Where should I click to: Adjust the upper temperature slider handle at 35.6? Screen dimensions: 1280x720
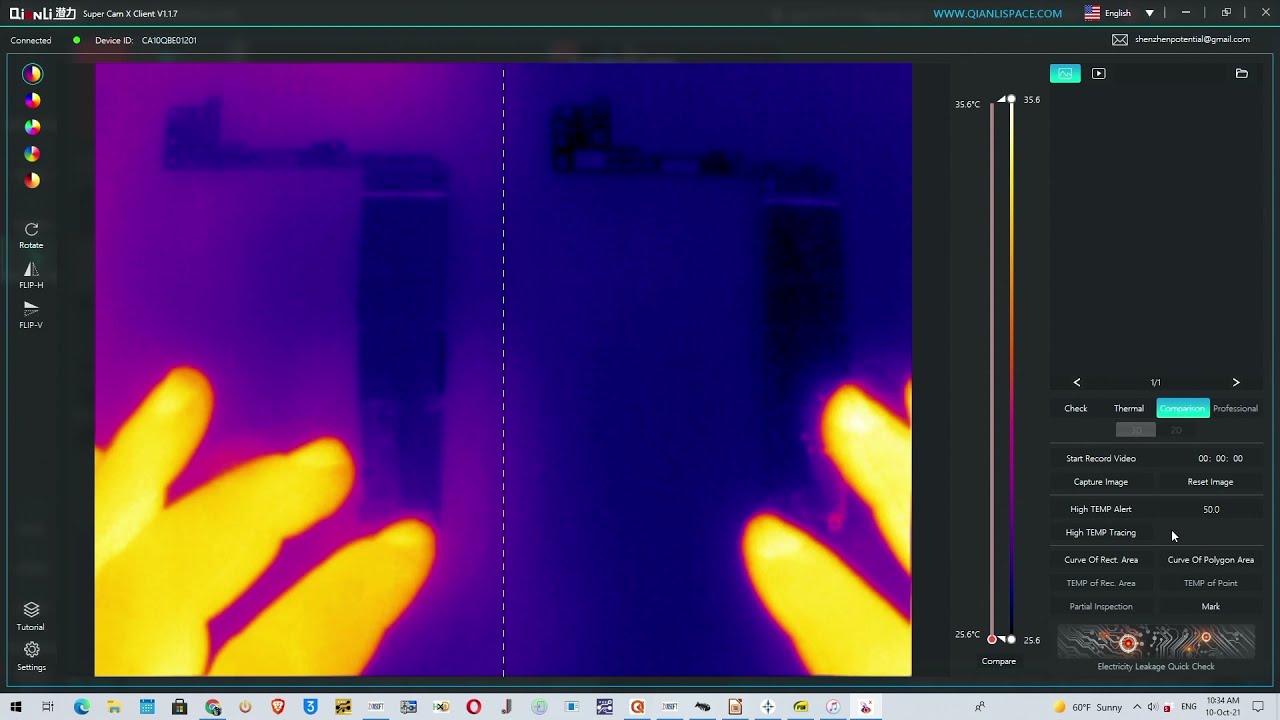click(1011, 99)
